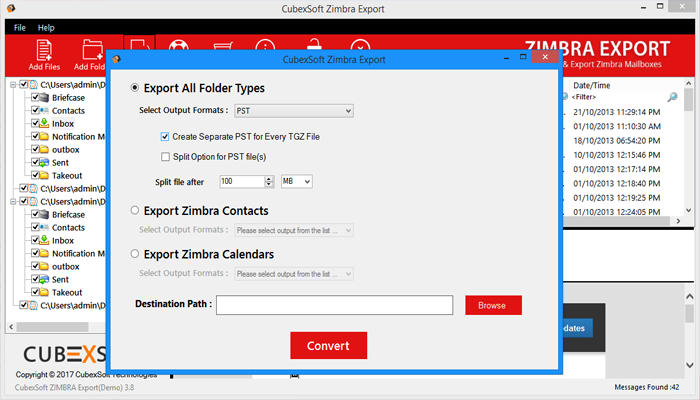Click the main window's app logo icon

click(x=11, y=8)
